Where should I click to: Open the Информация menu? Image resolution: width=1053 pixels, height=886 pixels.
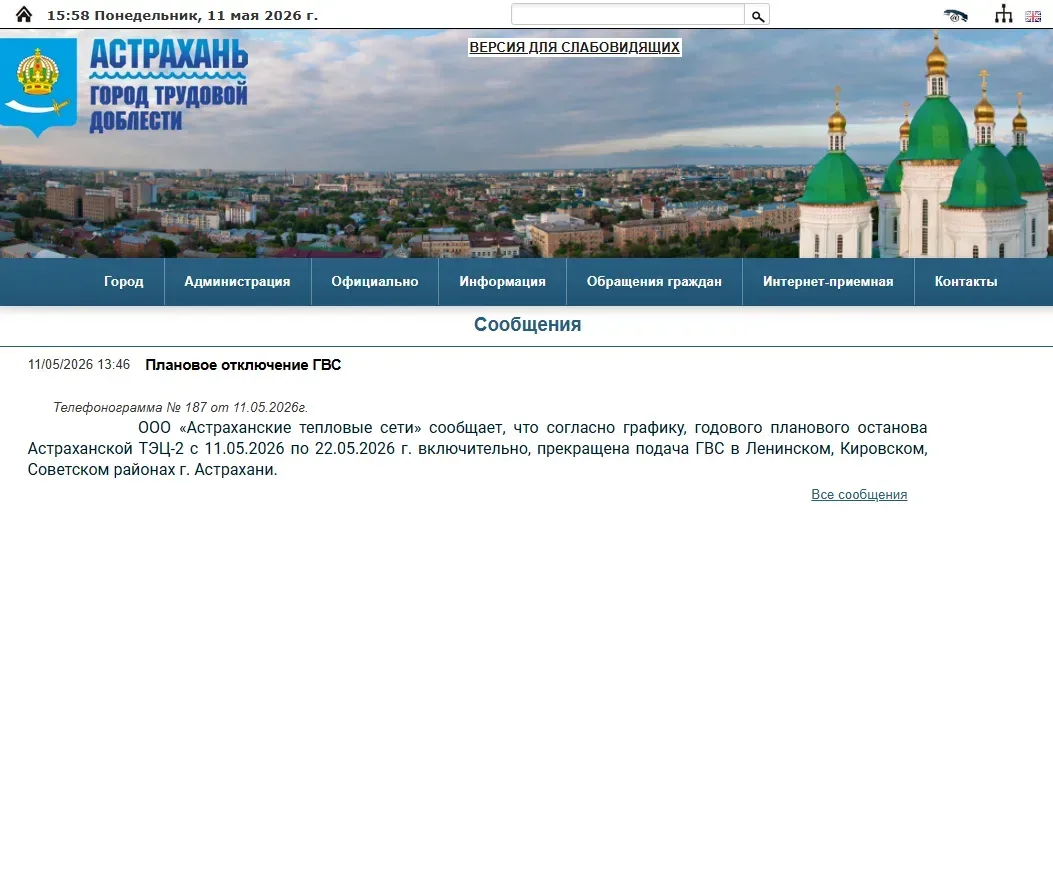pos(502,281)
